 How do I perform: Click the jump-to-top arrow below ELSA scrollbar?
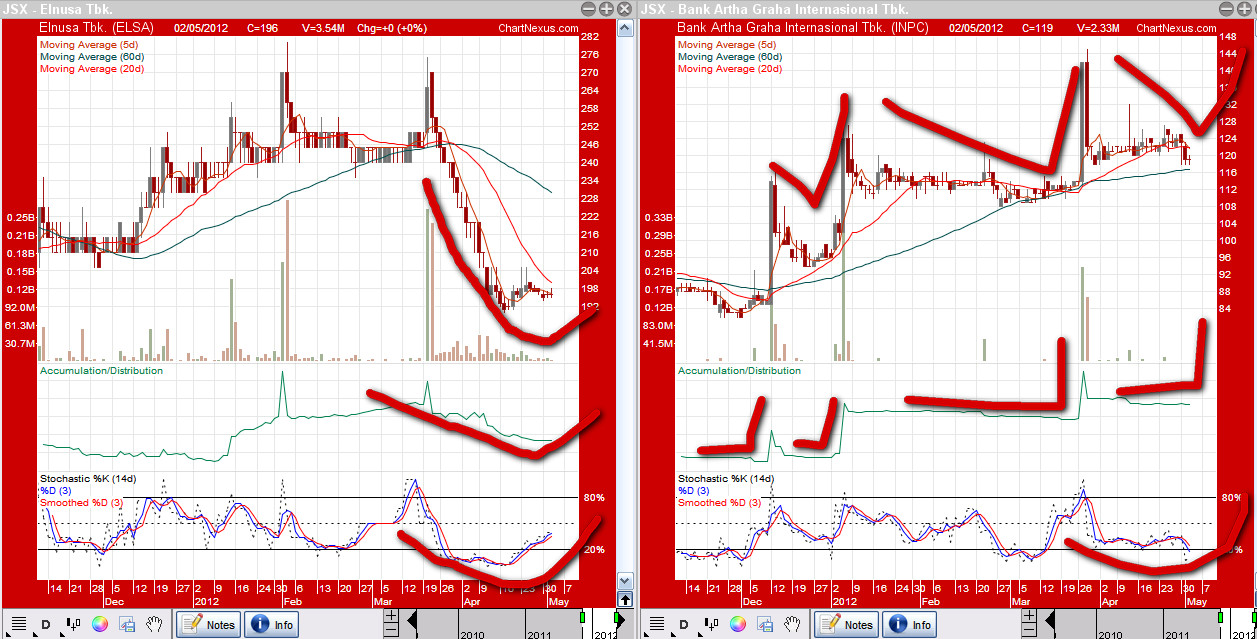[x=624, y=599]
